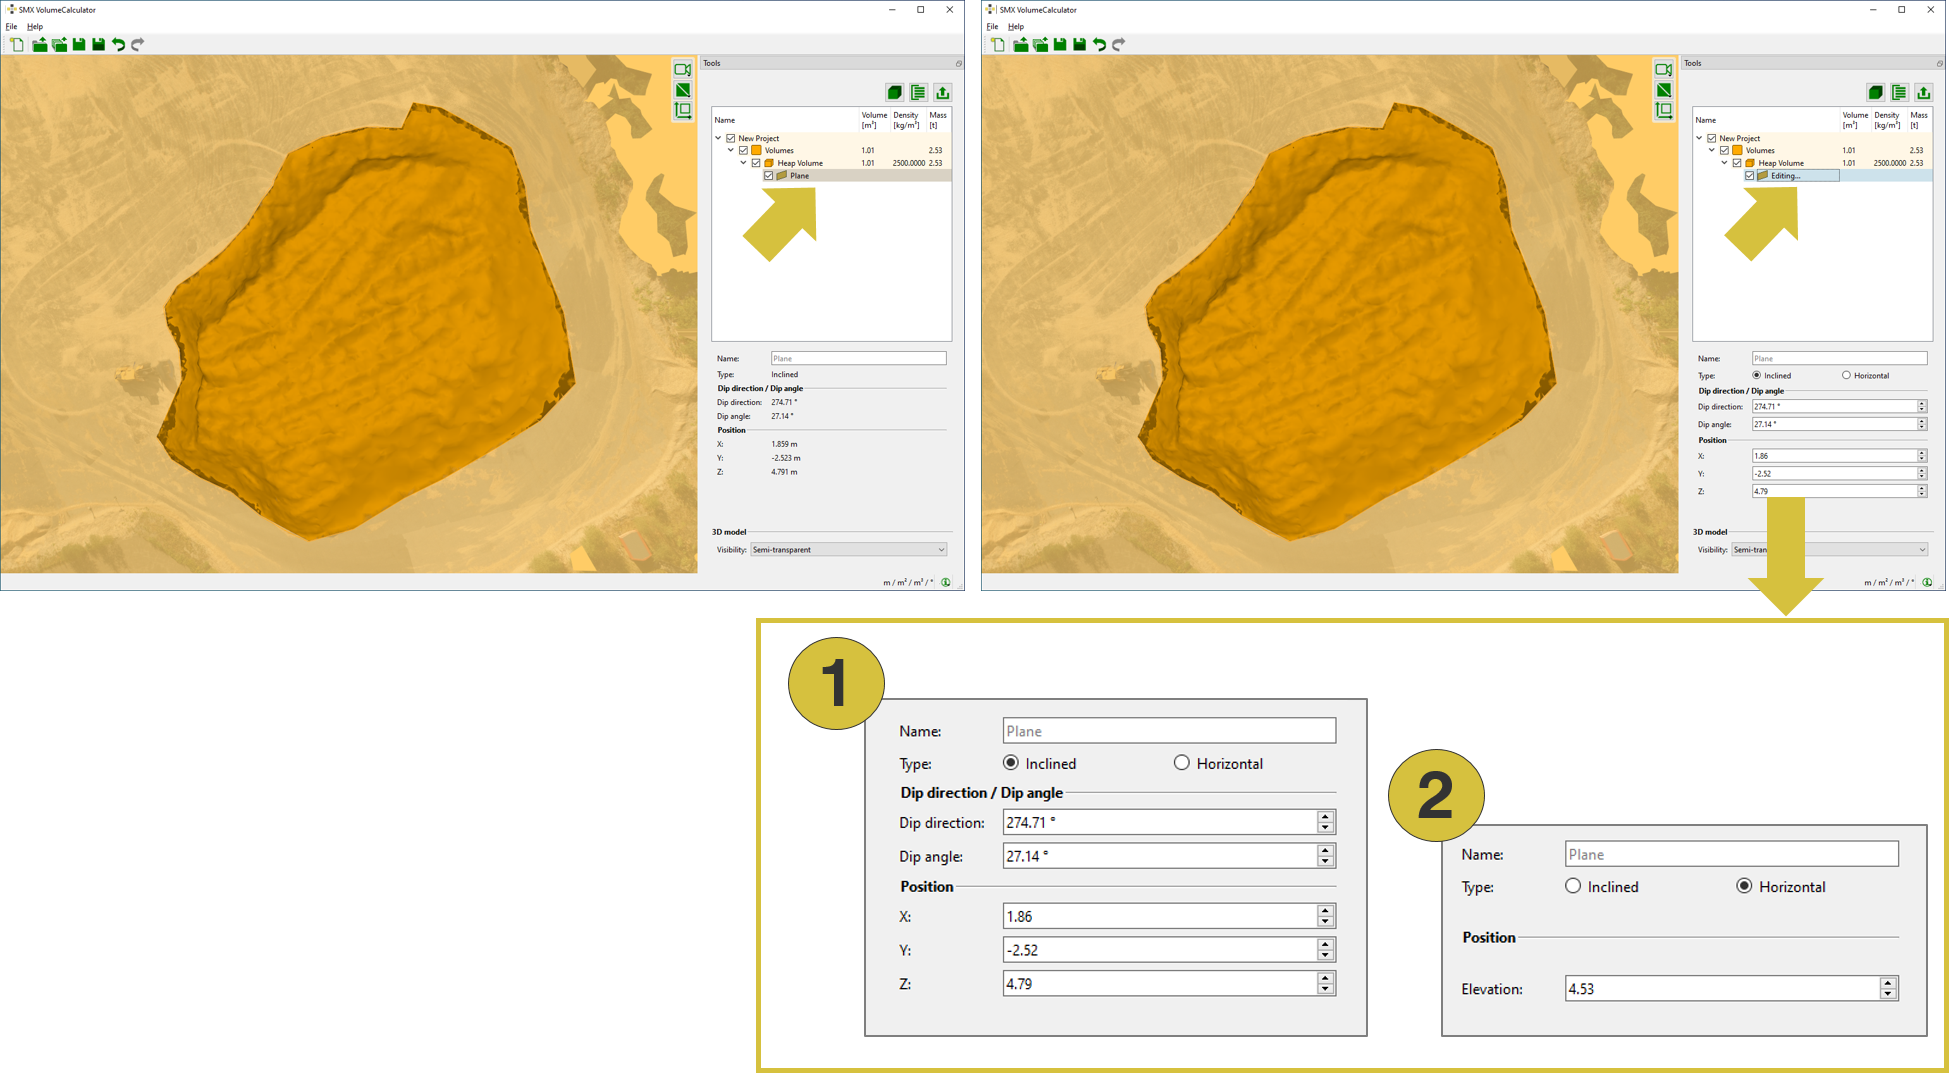
Task: Collapse New Project node in left window
Action: click(x=718, y=138)
